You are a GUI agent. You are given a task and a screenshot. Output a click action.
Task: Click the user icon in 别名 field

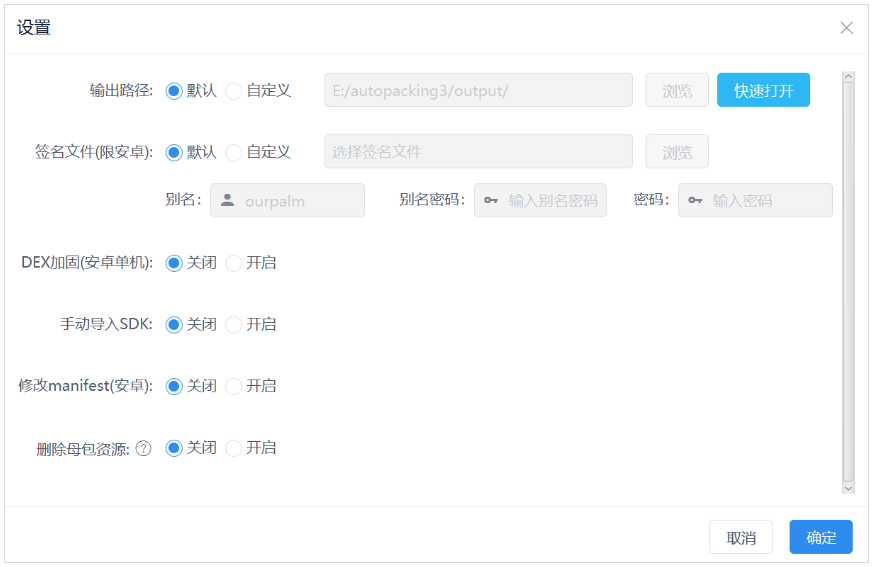point(227,200)
